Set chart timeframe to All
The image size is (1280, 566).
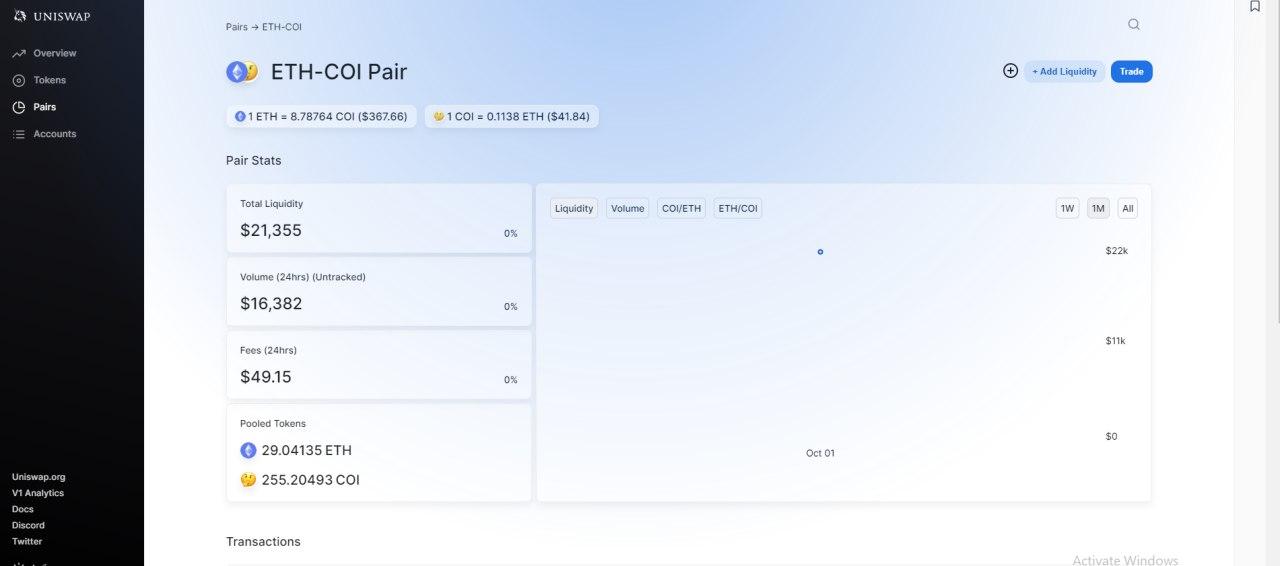[x=1127, y=208]
